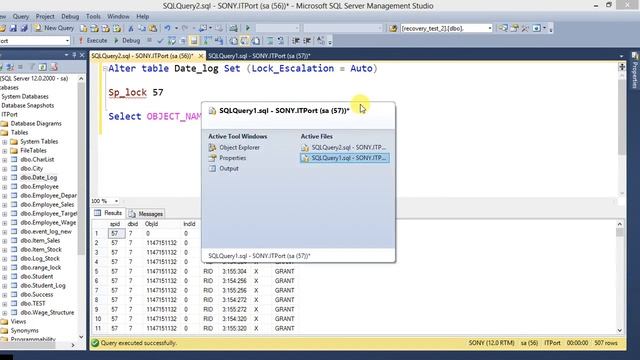
Task: Click the Uncomment selected lines icon
Action: coord(281,40)
